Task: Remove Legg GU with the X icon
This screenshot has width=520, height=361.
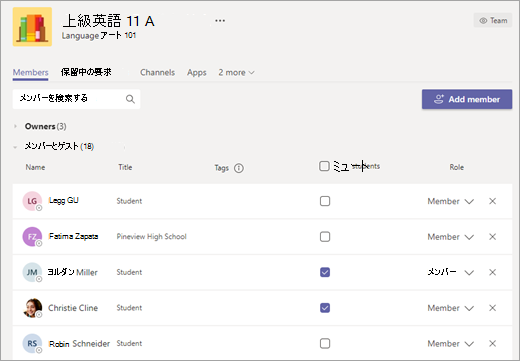Action: tap(493, 201)
